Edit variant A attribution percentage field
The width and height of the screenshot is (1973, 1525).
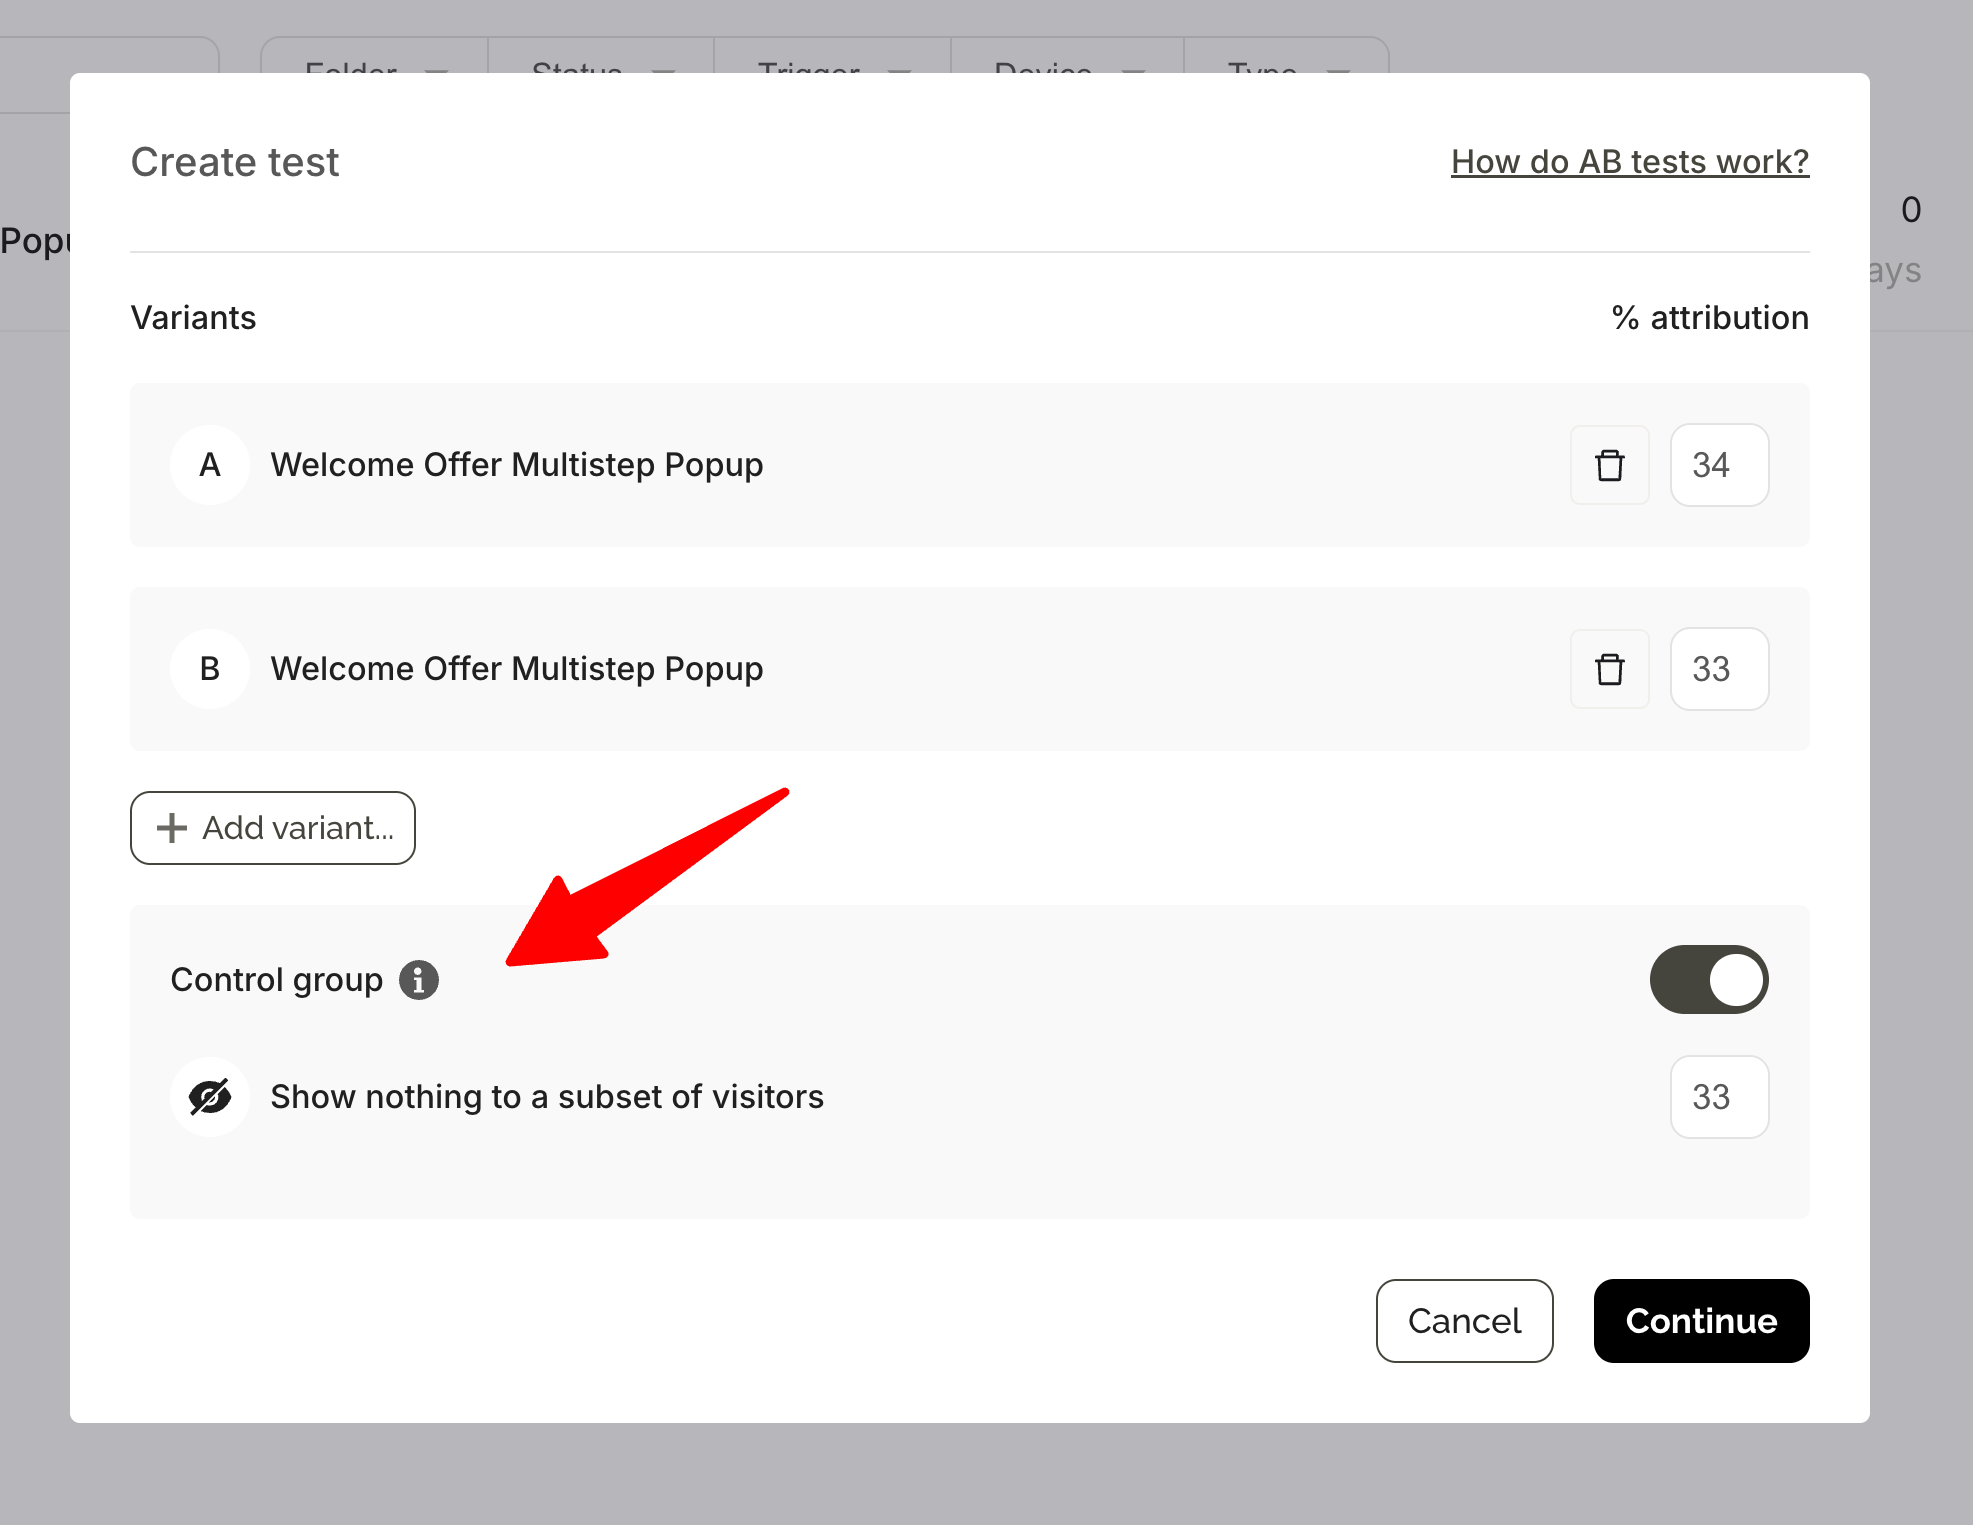coord(1718,465)
